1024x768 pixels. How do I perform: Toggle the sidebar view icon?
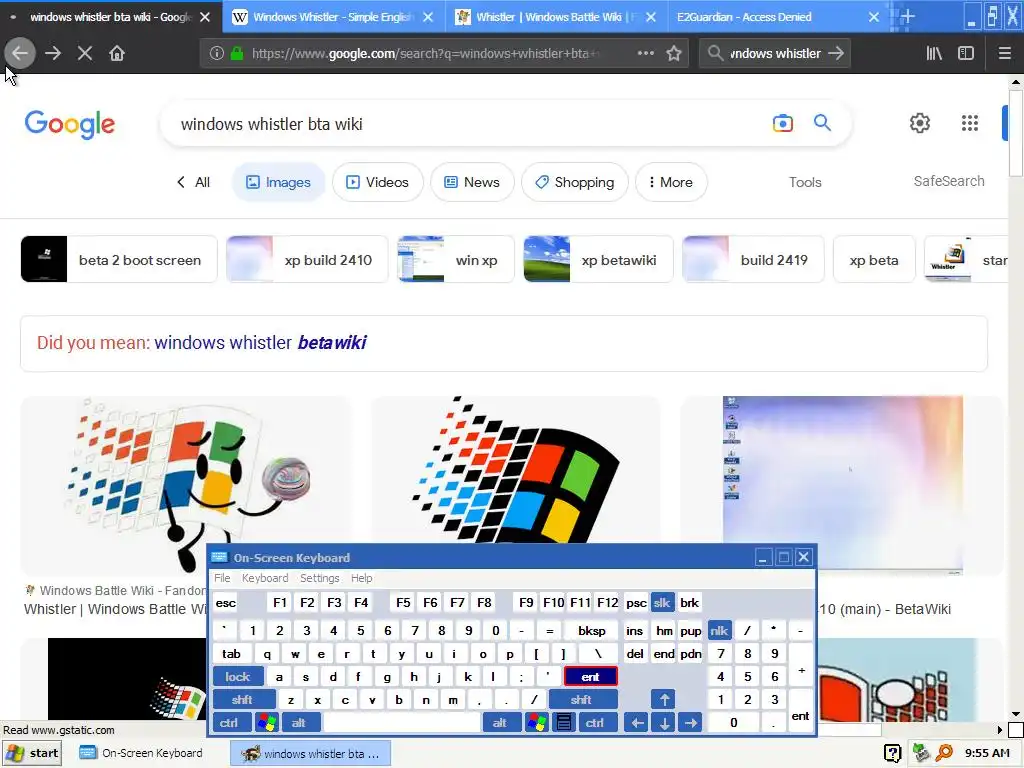[966, 53]
